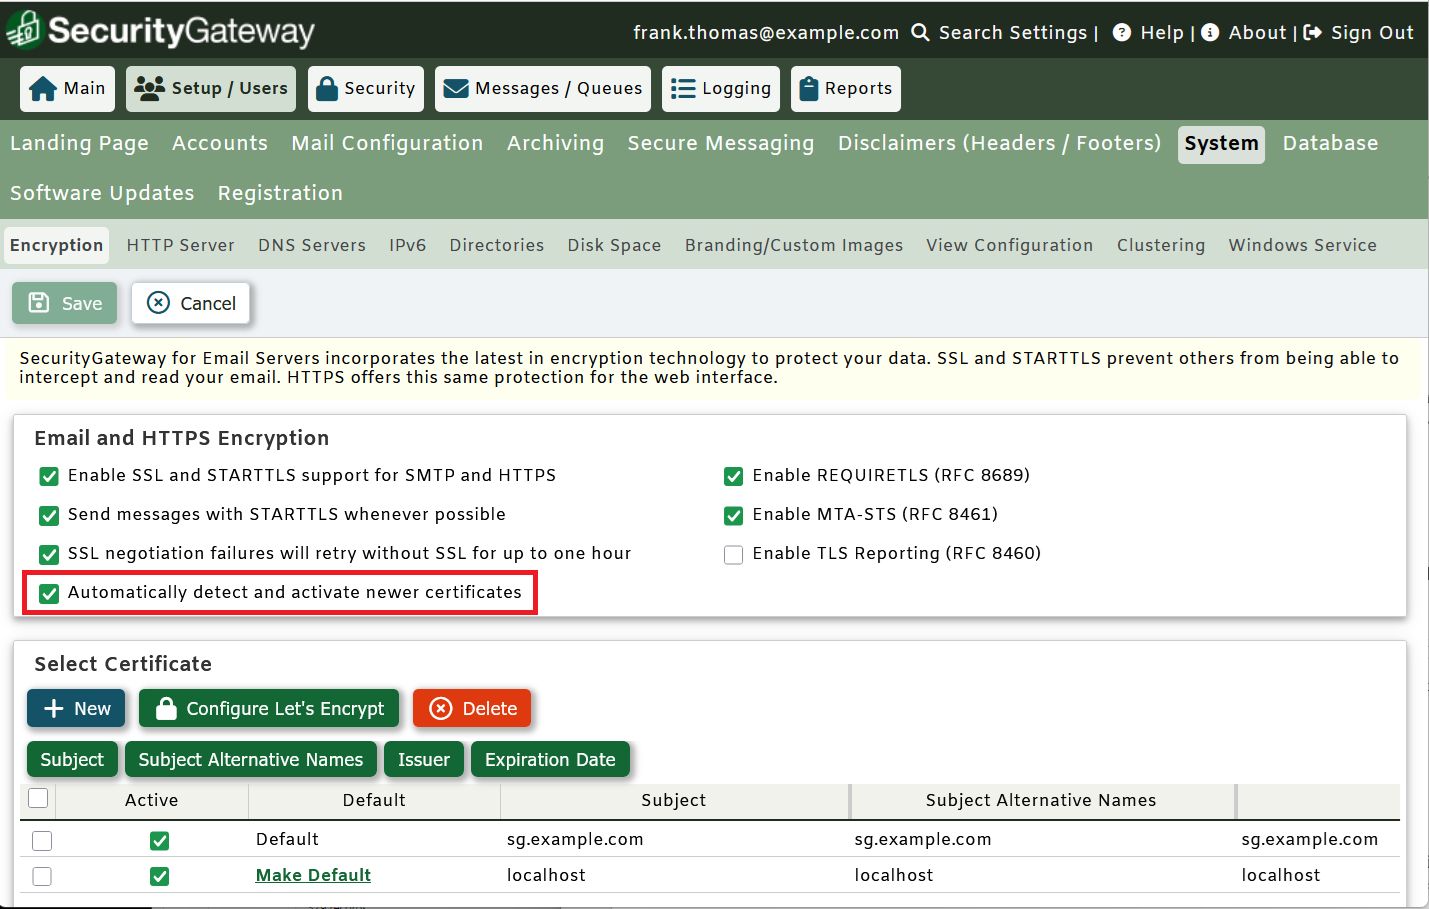Image resolution: width=1429 pixels, height=909 pixels.
Task: Open the Reports menu
Action: (x=846, y=89)
